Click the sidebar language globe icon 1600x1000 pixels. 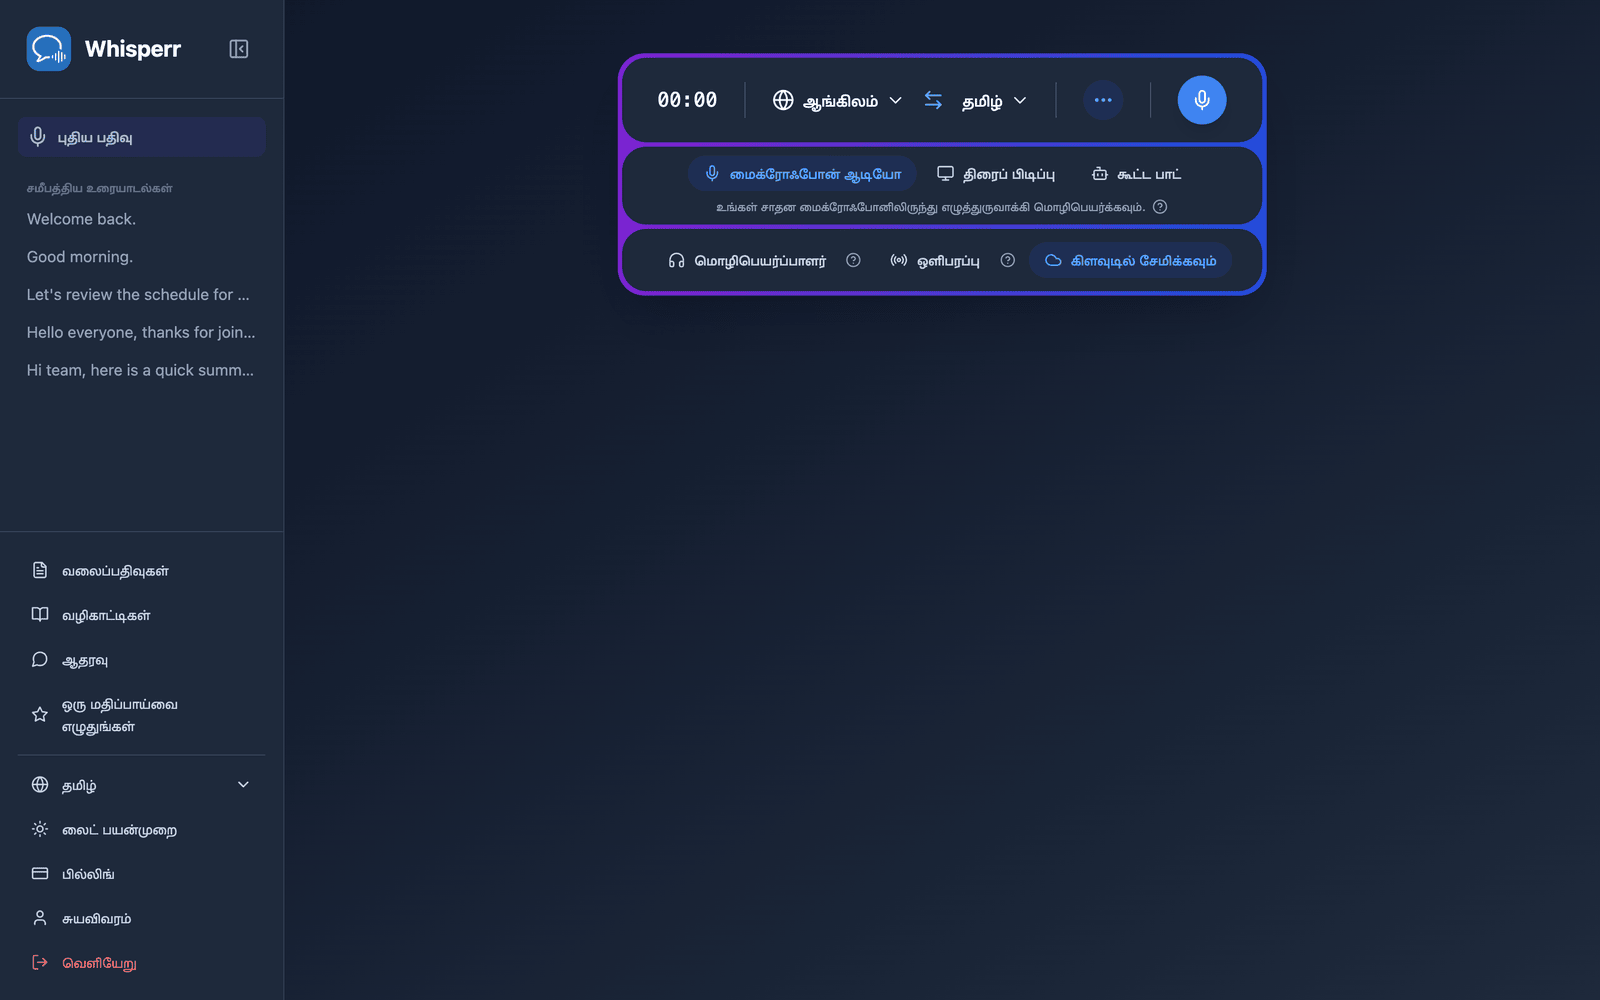(40, 785)
